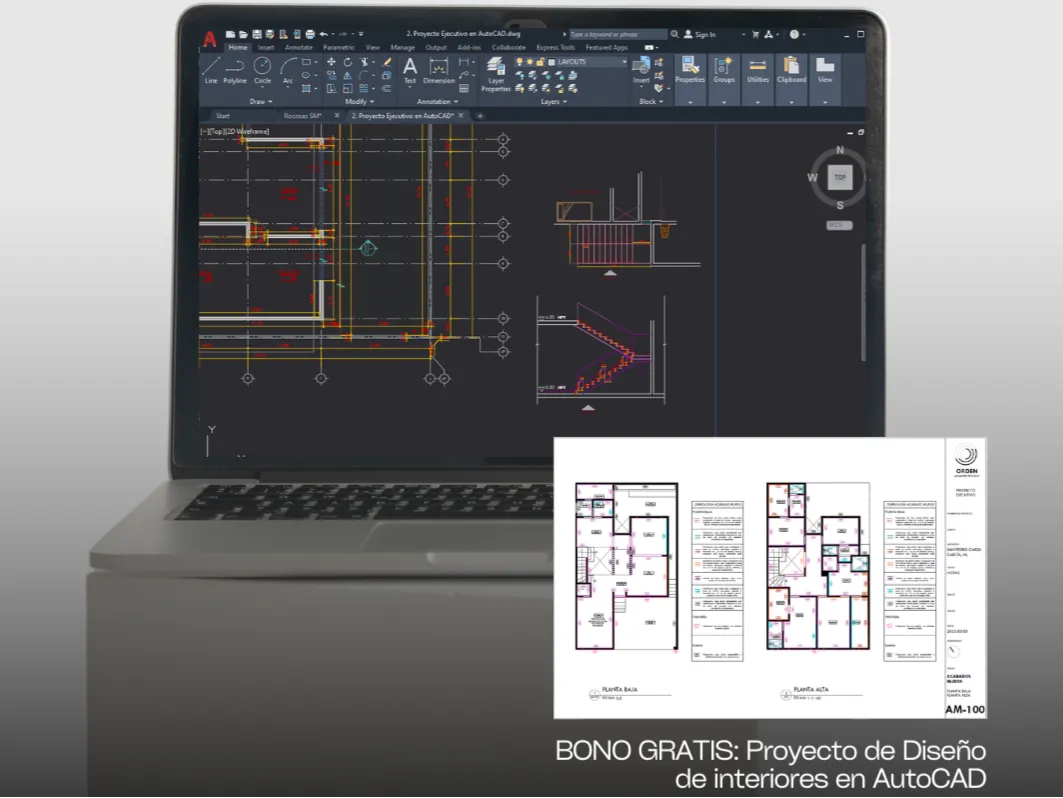
Task: Select the Rectangle tool
Action: click(x=306, y=62)
